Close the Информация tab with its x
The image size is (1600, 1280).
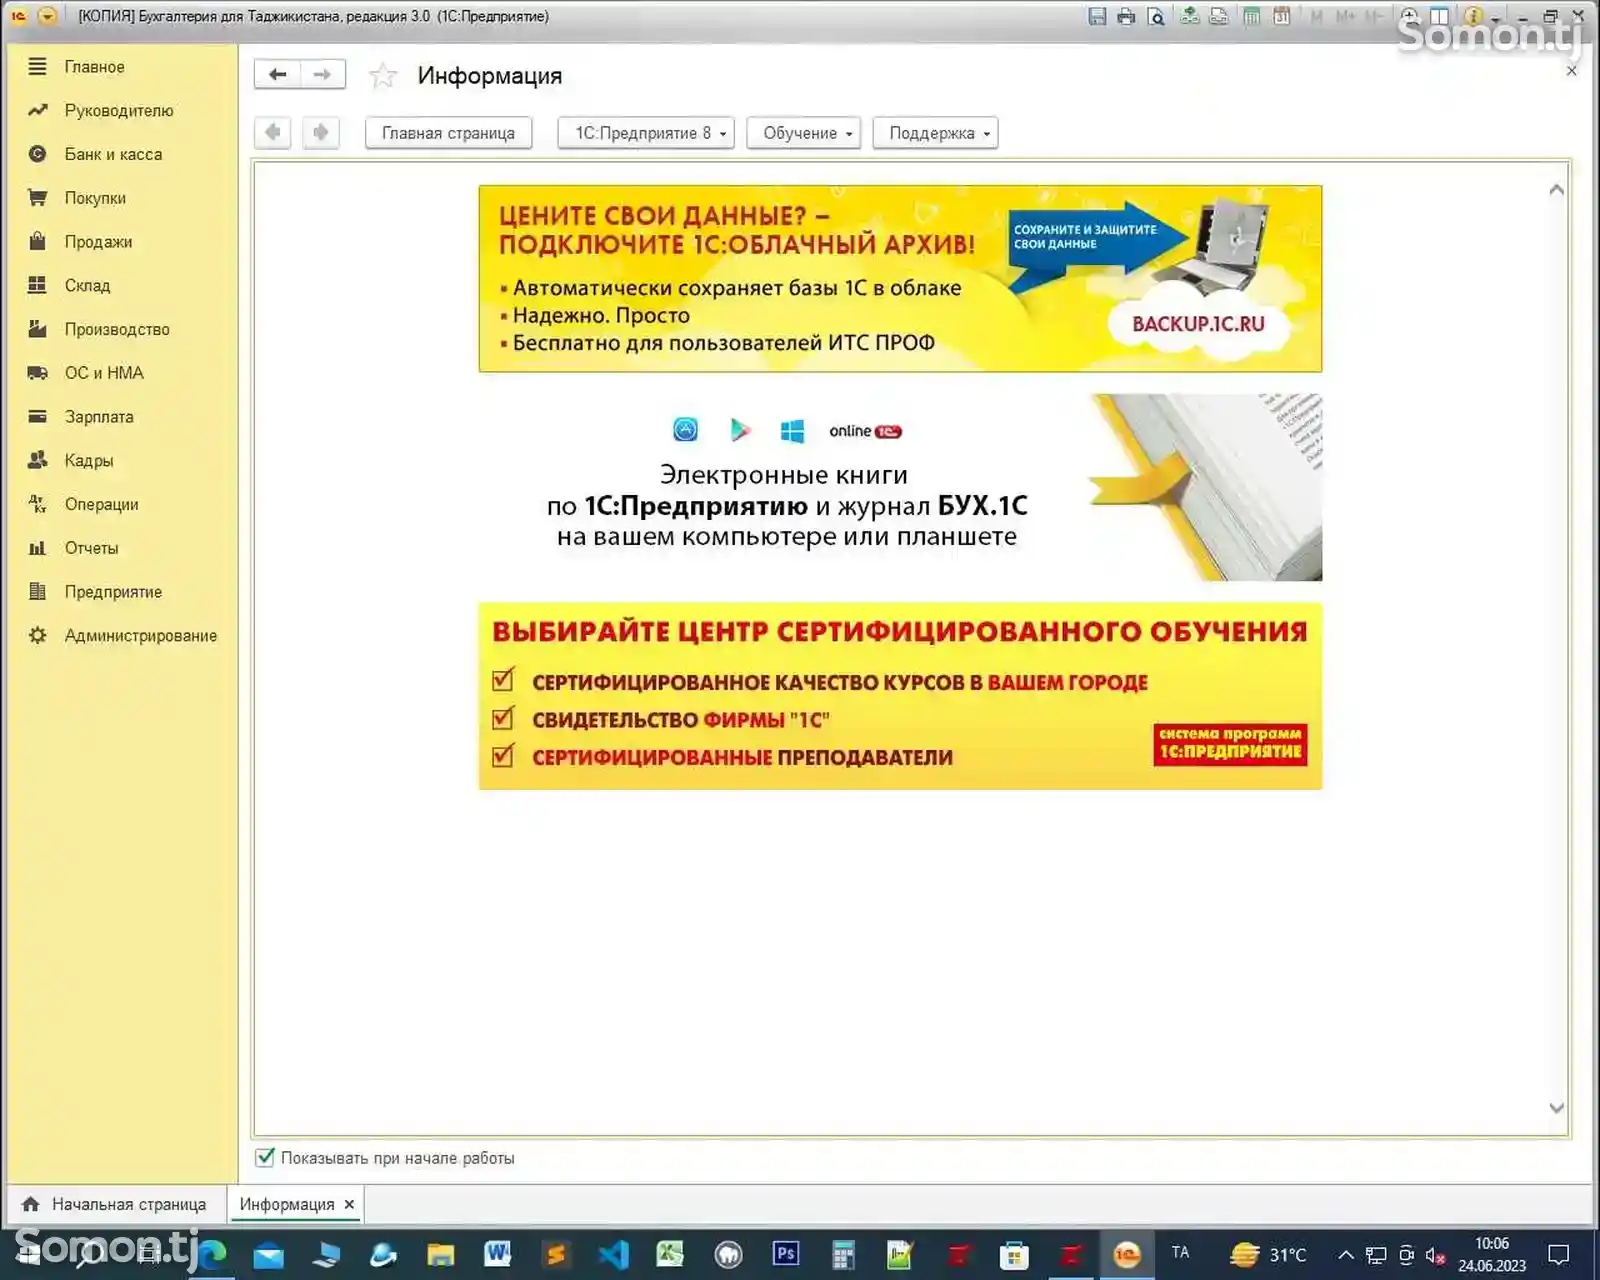click(349, 1204)
